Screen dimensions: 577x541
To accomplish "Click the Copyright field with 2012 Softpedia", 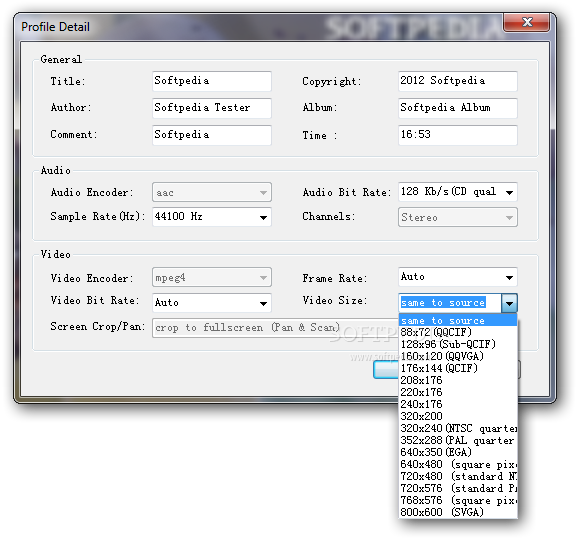I will (457, 81).
